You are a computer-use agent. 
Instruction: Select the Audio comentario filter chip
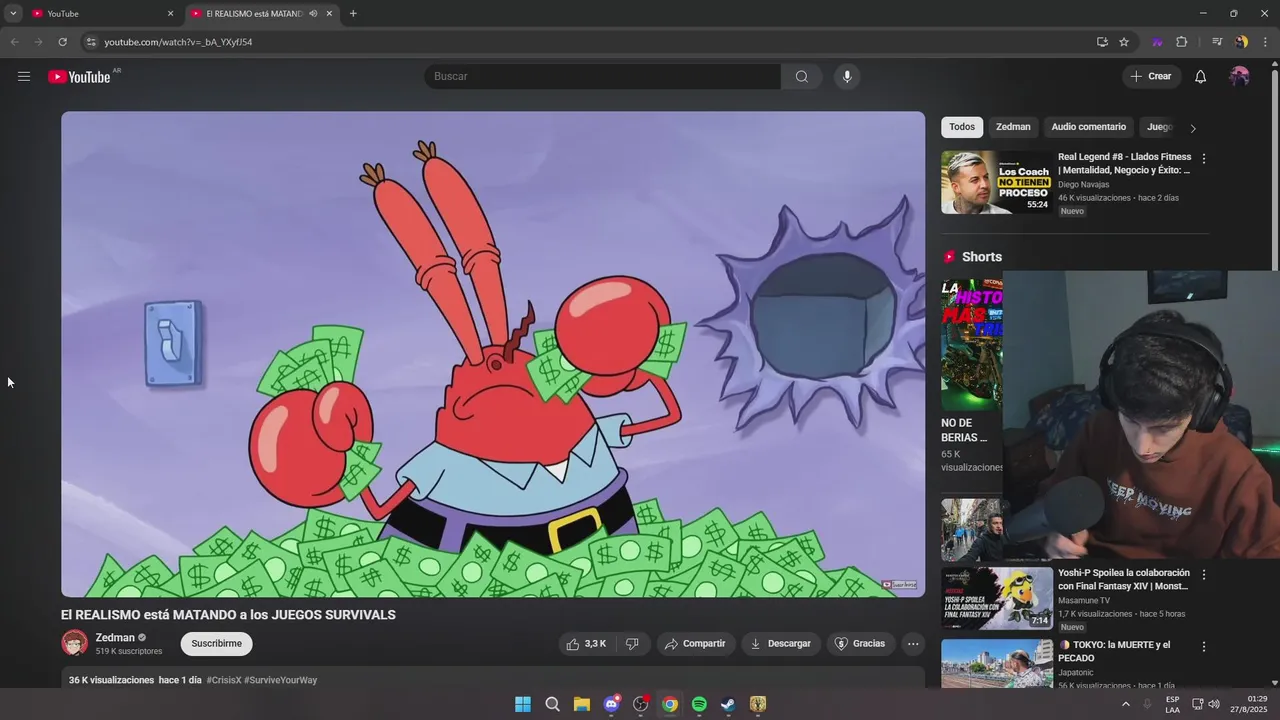(x=1088, y=127)
